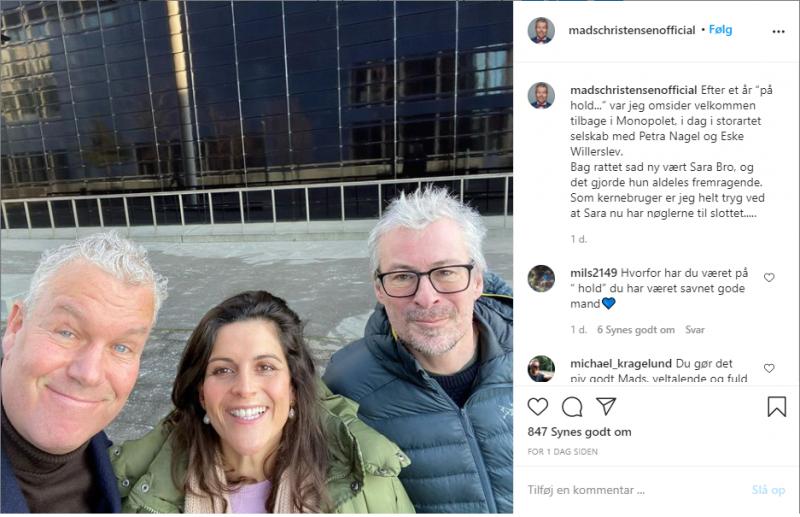
Task: Reply to mils2149 using Svar
Action: [x=694, y=330]
